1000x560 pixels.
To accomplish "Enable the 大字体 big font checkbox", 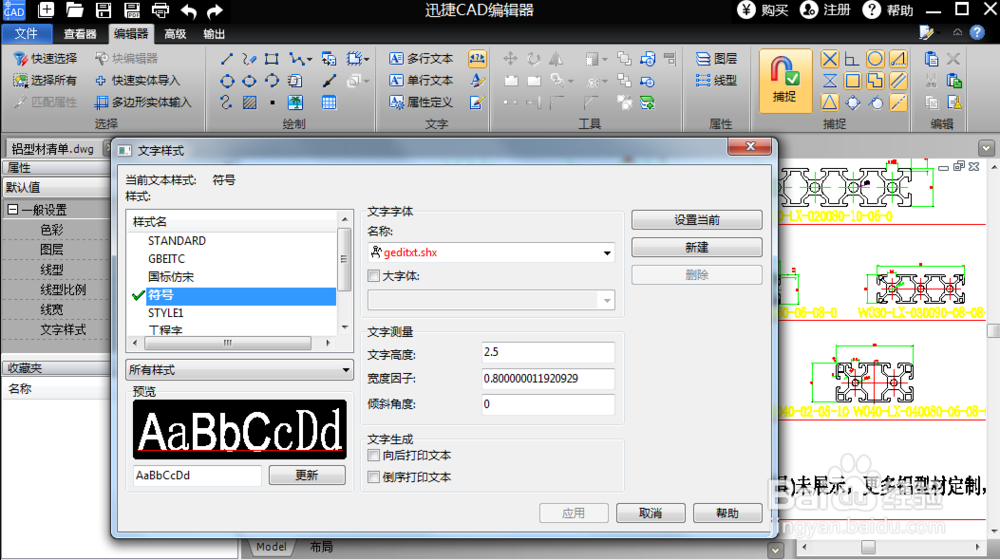I will (374, 276).
